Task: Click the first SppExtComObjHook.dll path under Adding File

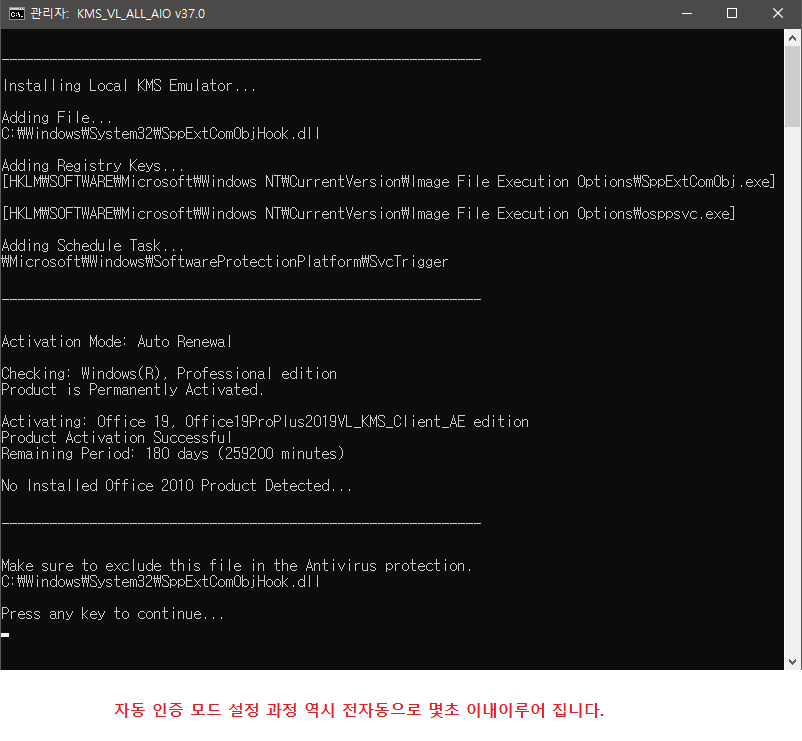Action: (161, 134)
